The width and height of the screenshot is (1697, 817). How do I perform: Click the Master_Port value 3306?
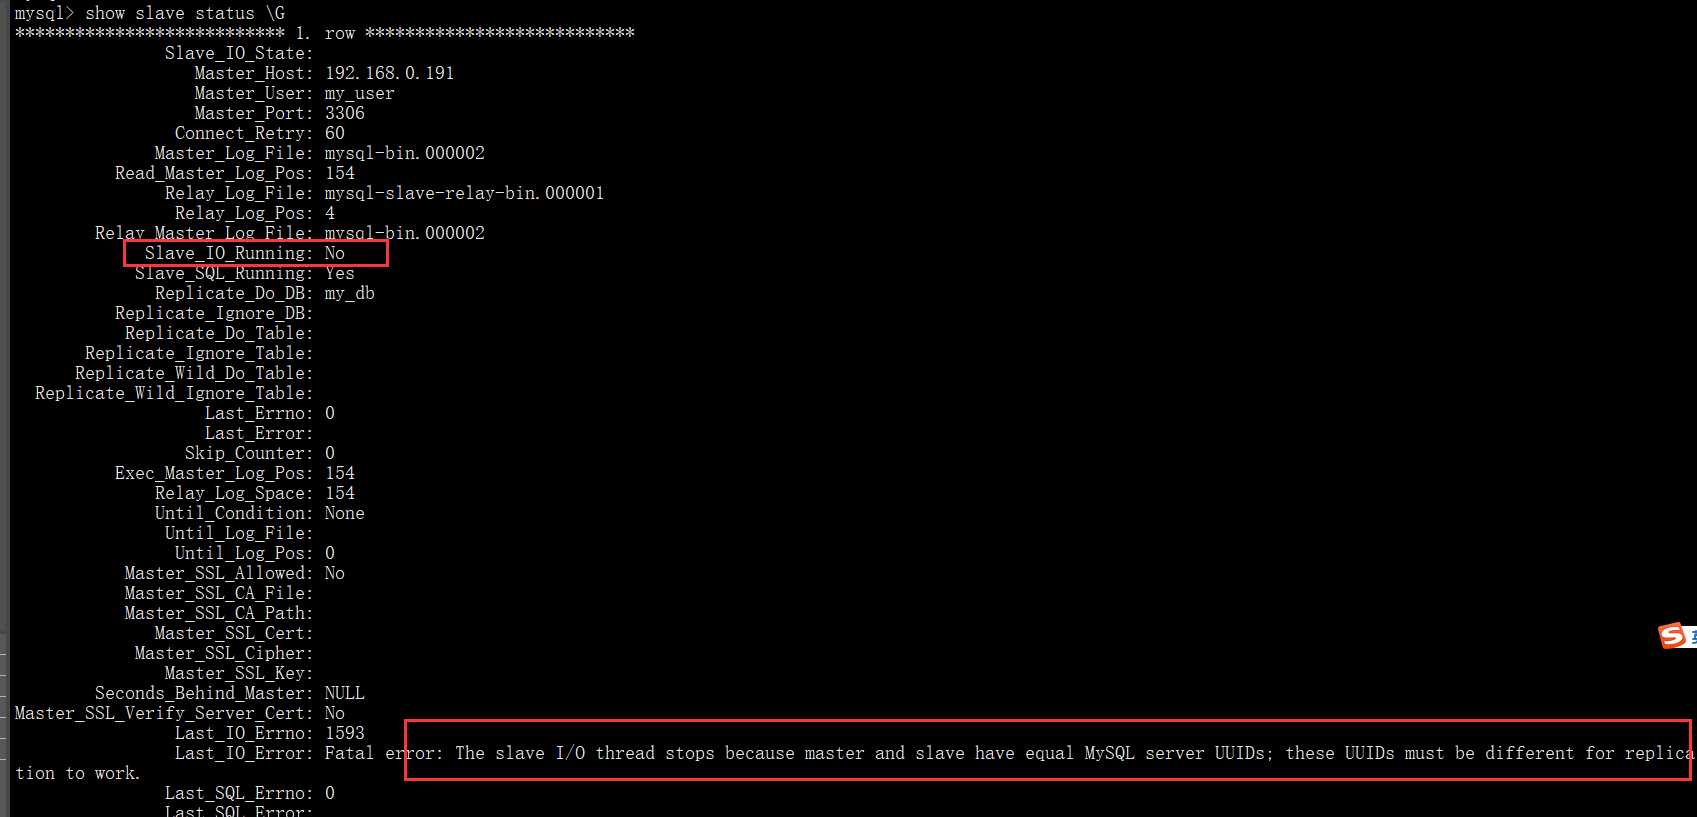pos(344,113)
